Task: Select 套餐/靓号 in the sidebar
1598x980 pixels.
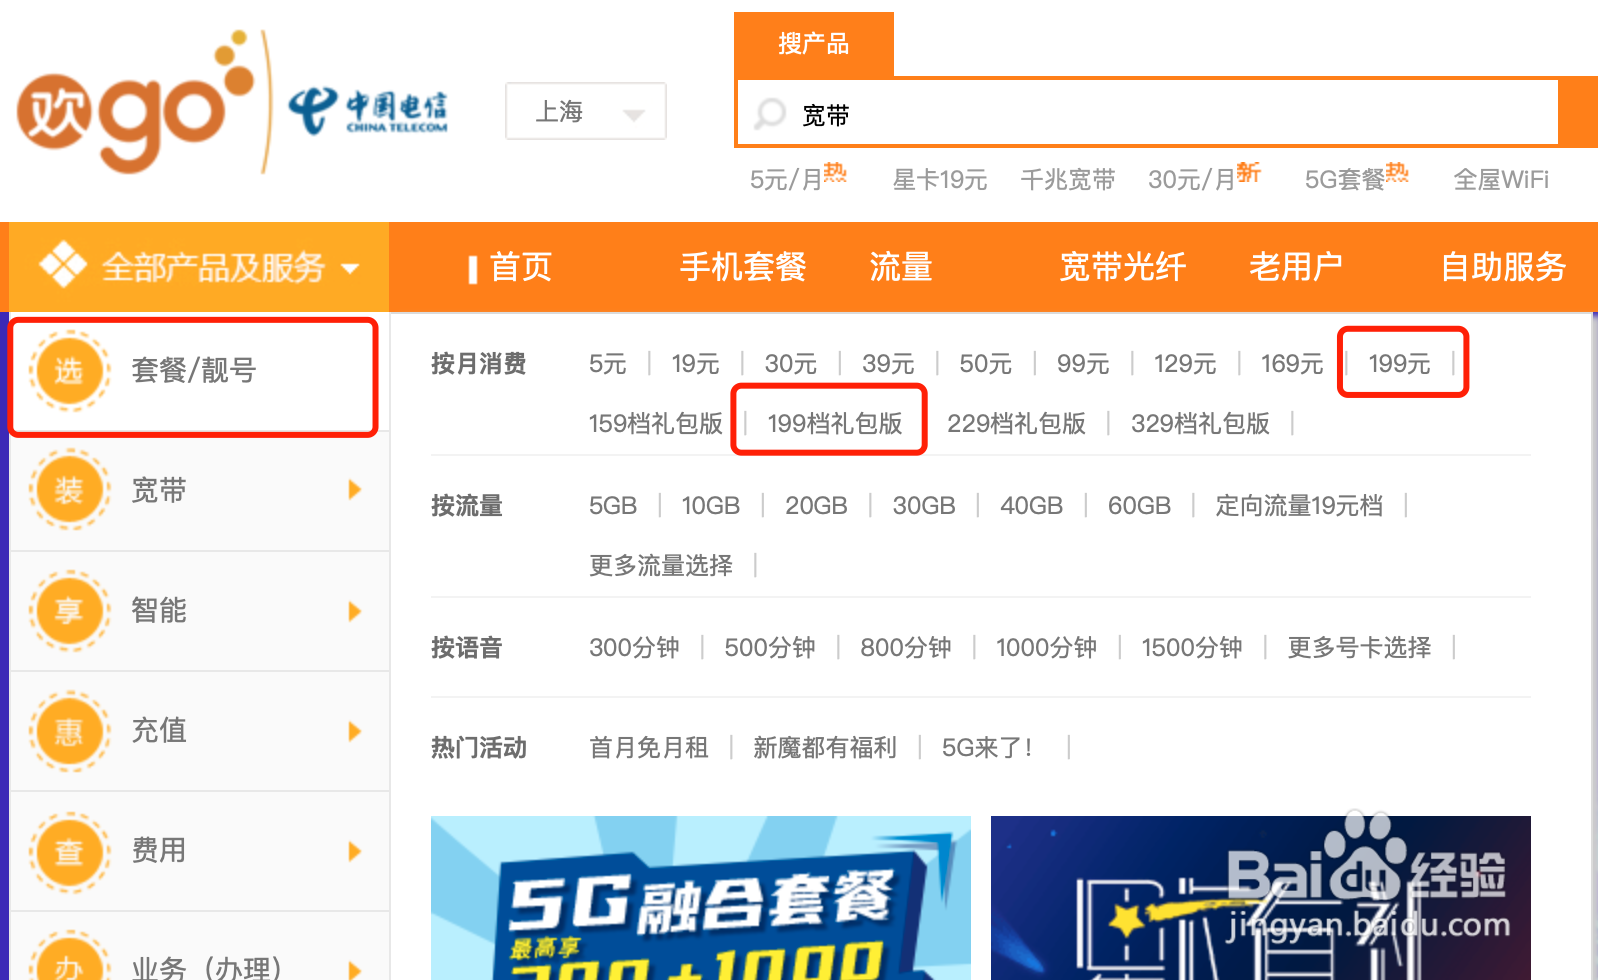Action: pos(194,371)
